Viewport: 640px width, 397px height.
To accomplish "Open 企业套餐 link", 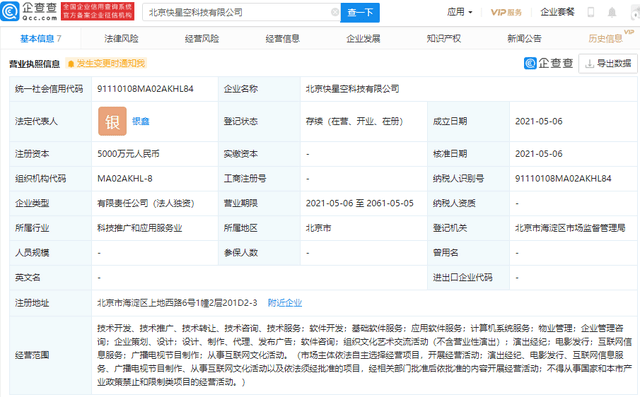I will pyautogui.click(x=557, y=12).
